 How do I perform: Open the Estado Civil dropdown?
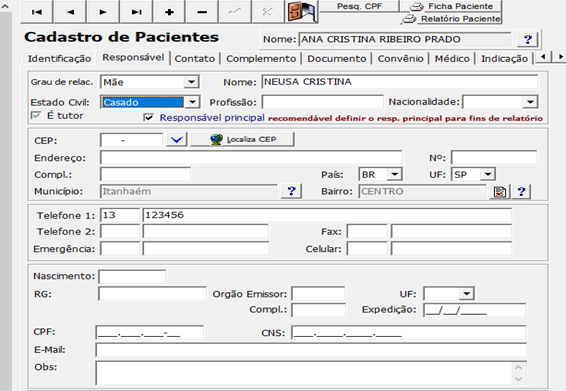point(192,102)
